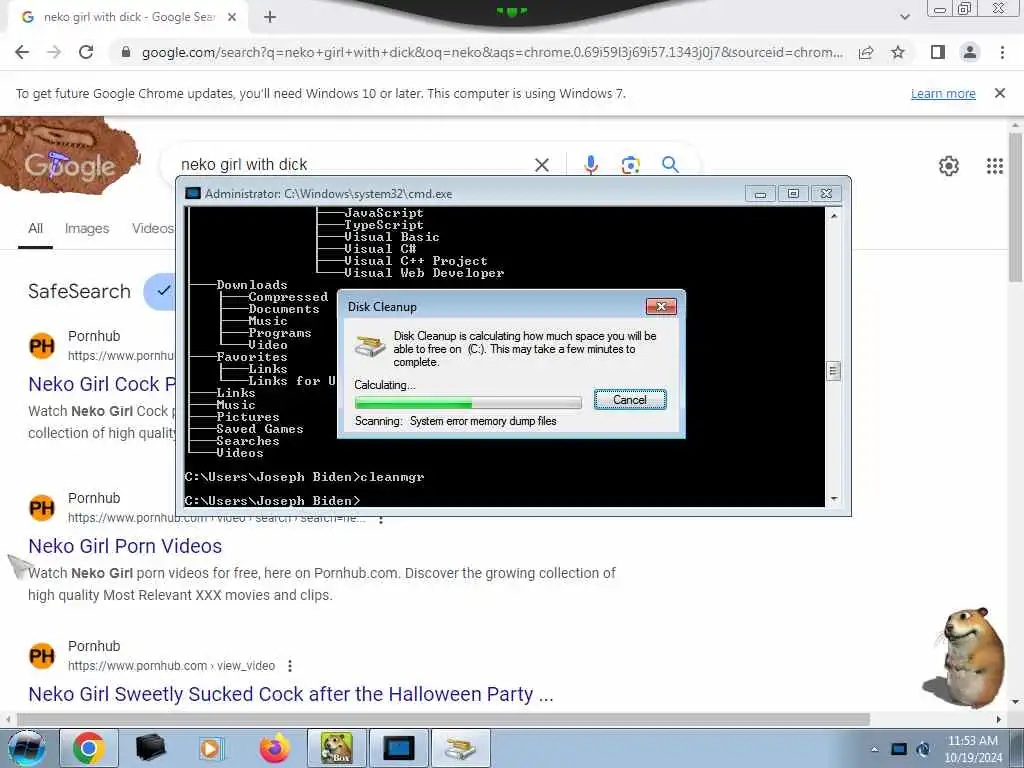Submit the search using the magnifier icon

click(670, 165)
